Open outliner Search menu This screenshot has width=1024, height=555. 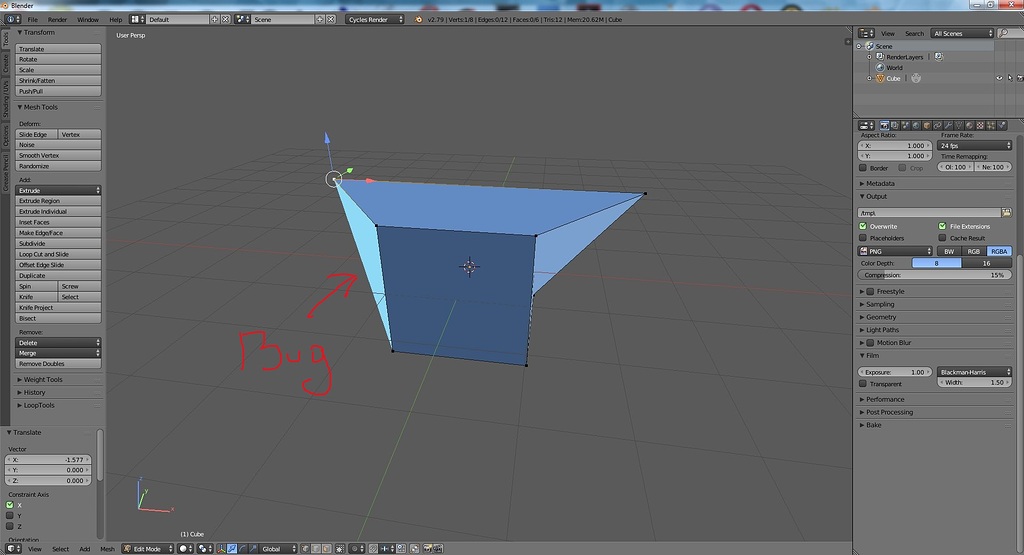914,33
